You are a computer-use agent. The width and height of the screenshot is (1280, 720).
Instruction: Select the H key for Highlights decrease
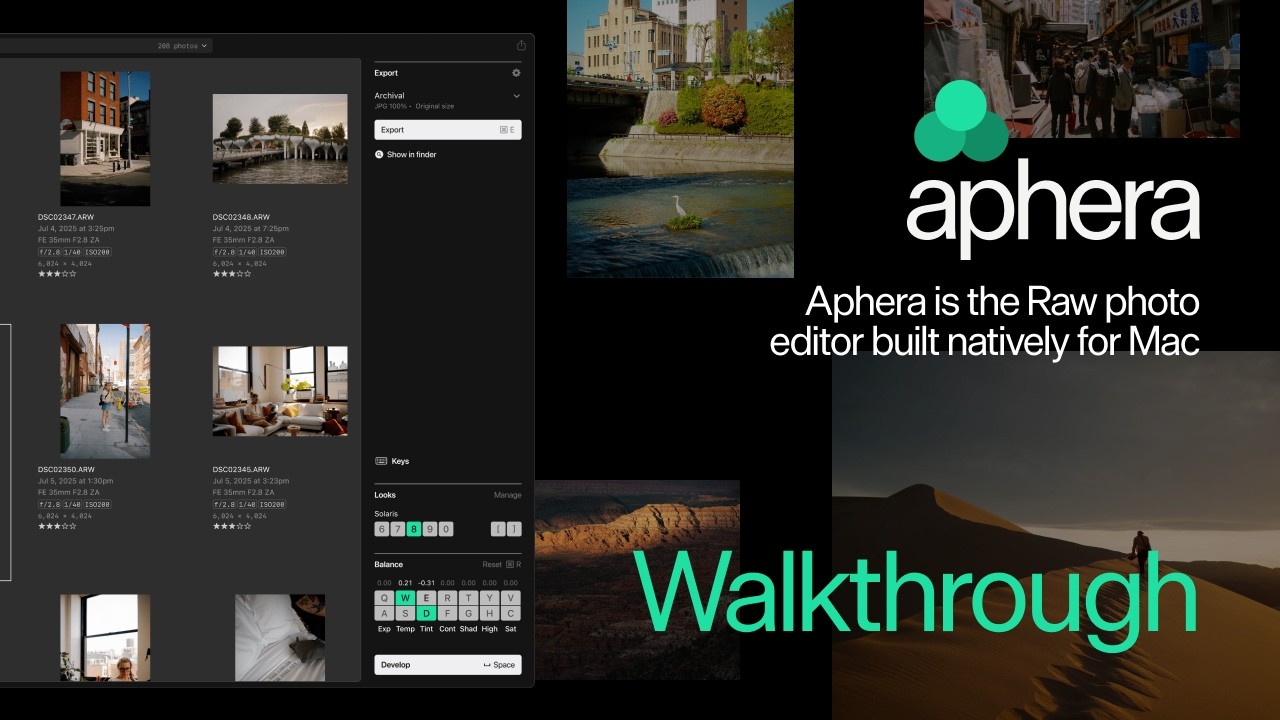pos(489,613)
